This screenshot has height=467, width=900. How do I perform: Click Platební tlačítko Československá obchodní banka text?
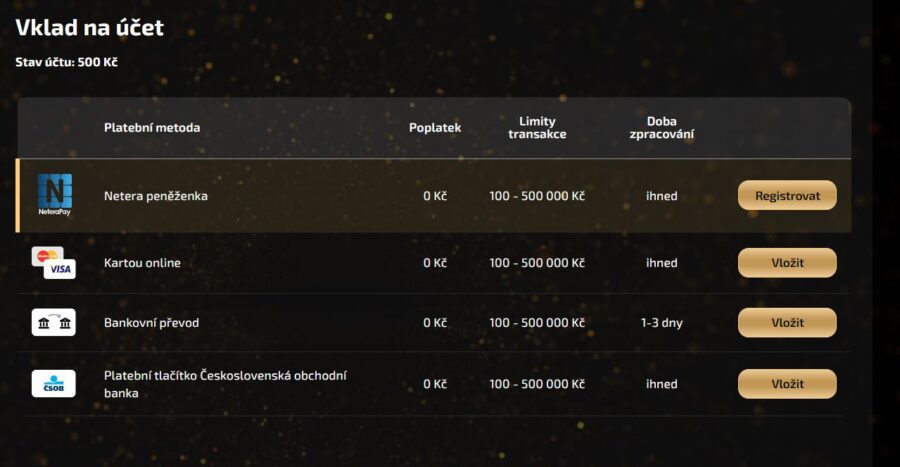point(225,384)
